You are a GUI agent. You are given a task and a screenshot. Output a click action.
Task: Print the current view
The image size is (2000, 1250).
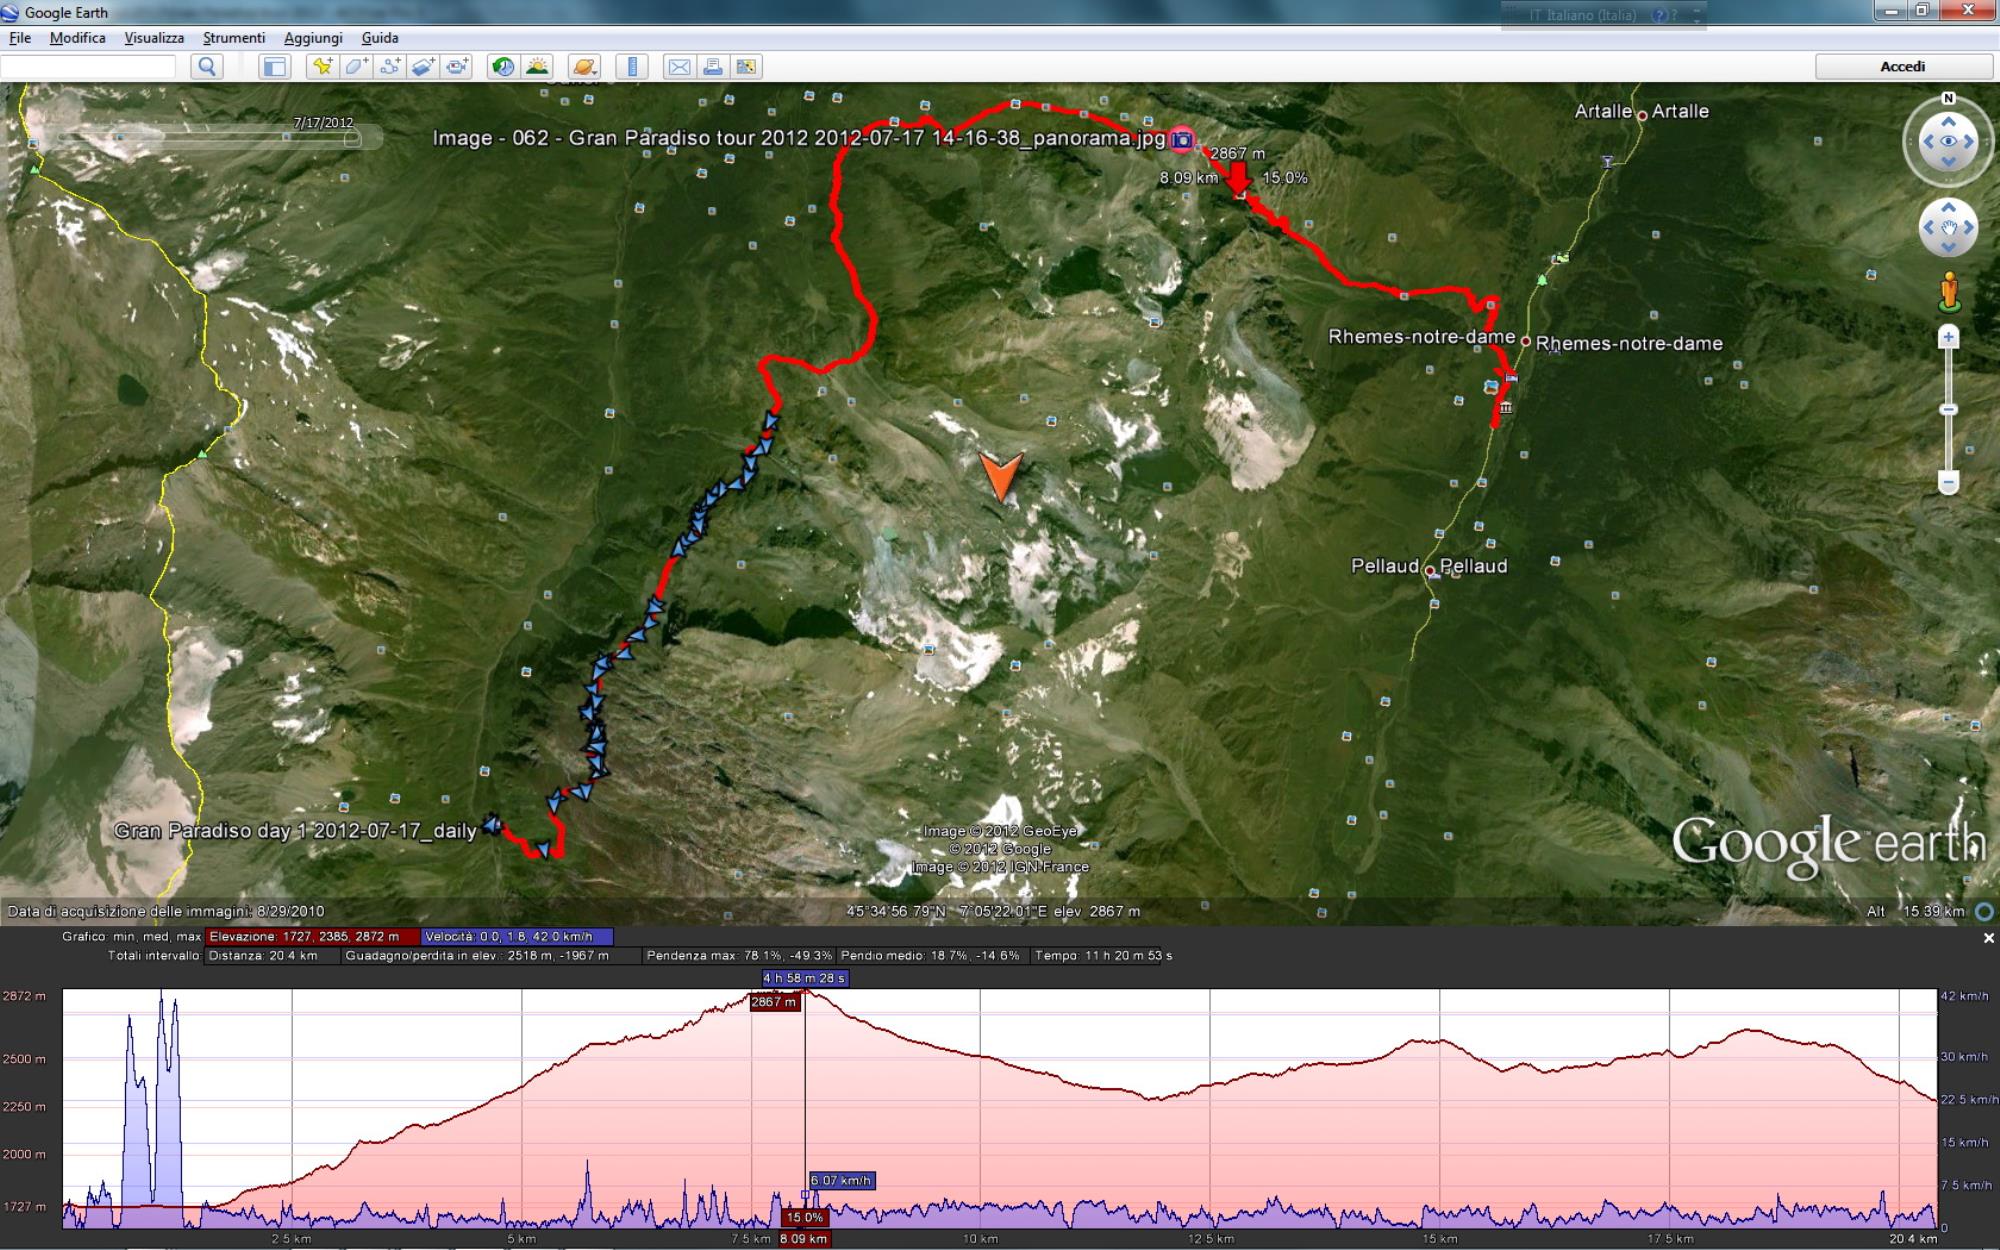click(x=713, y=67)
